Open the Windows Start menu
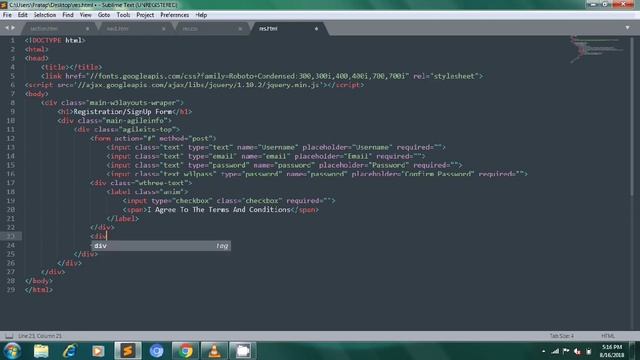The image size is (640, 360). coord(12,351)
